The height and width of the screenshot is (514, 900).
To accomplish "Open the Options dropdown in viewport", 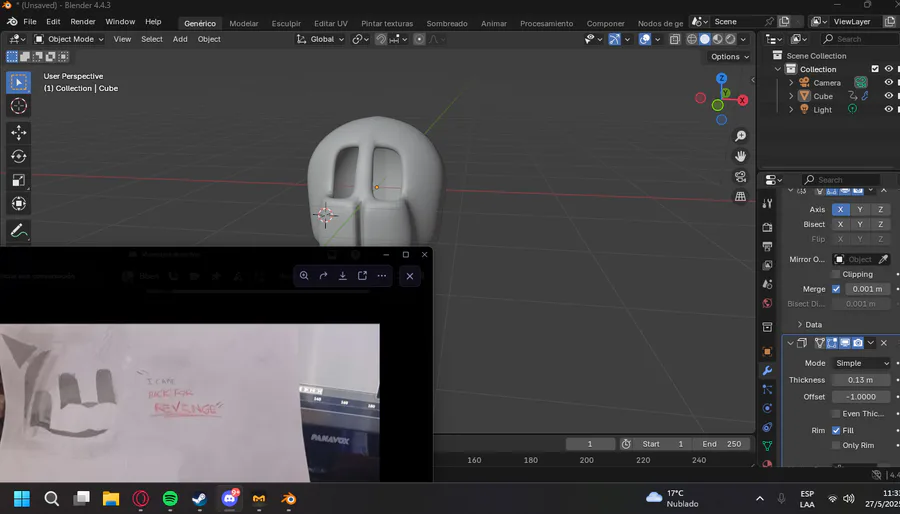I will coord(730,57).
